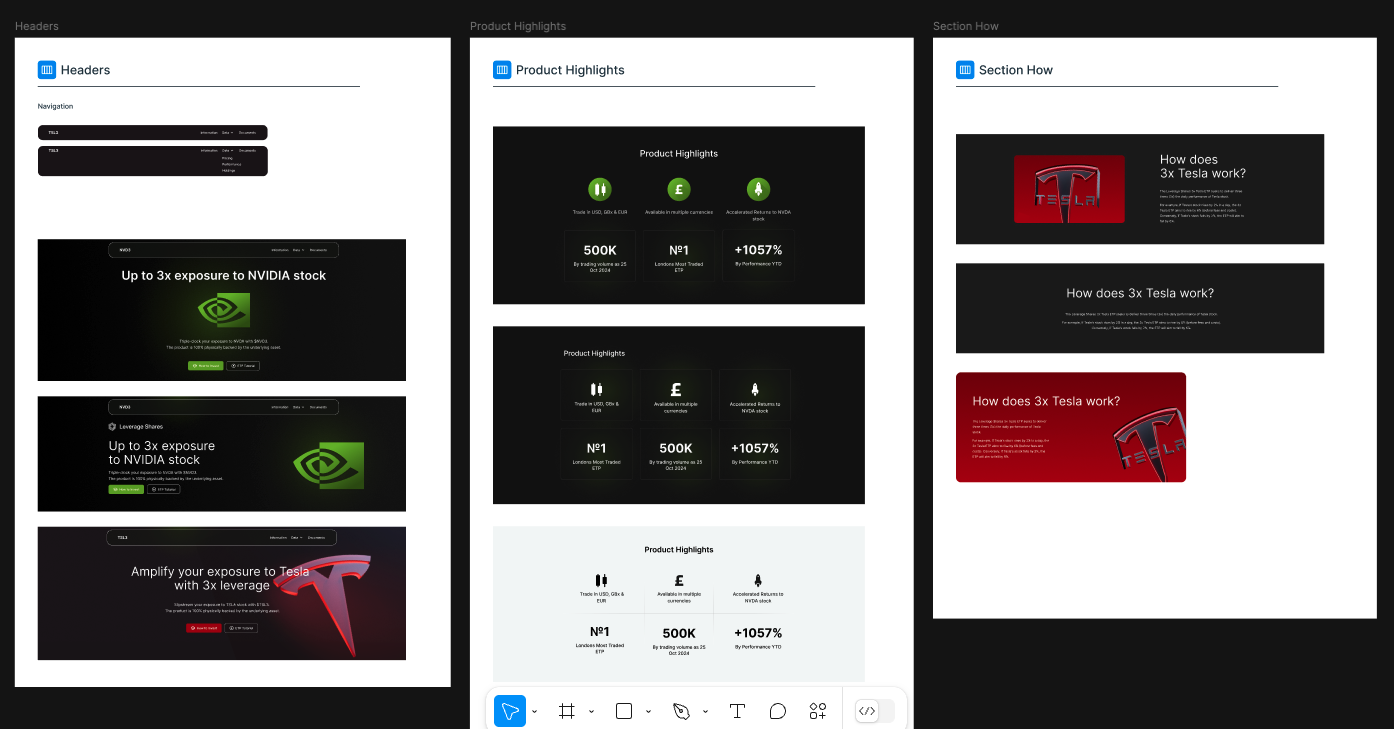Select the Product Highlights frame label
Viewport: 1394px width, 729px height.
click(518, 26)
